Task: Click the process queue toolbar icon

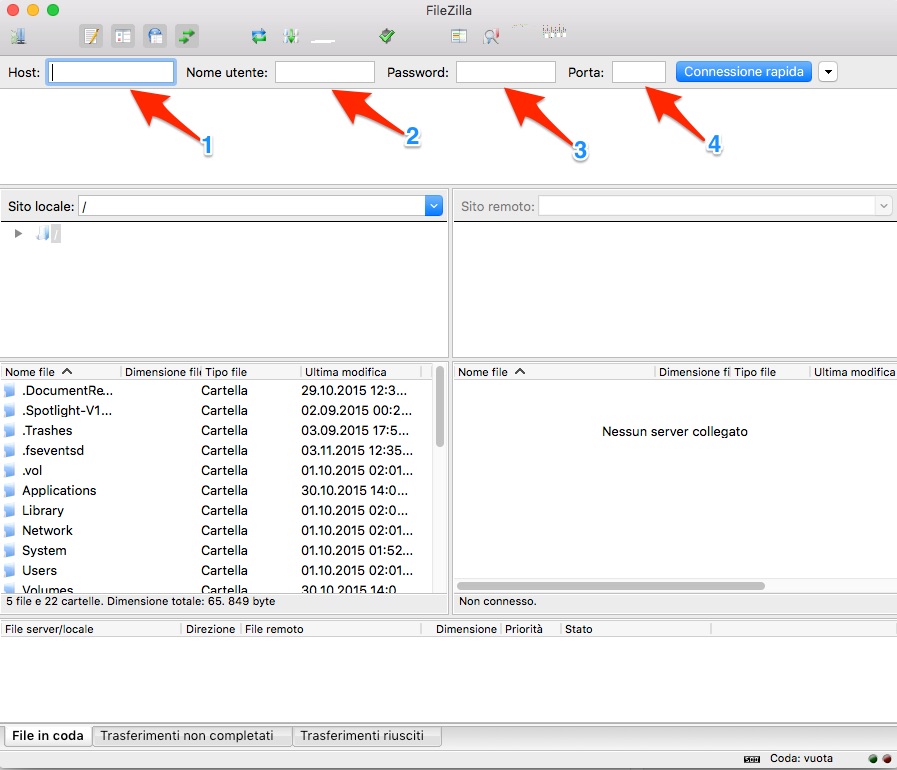Action: [291, 37]
